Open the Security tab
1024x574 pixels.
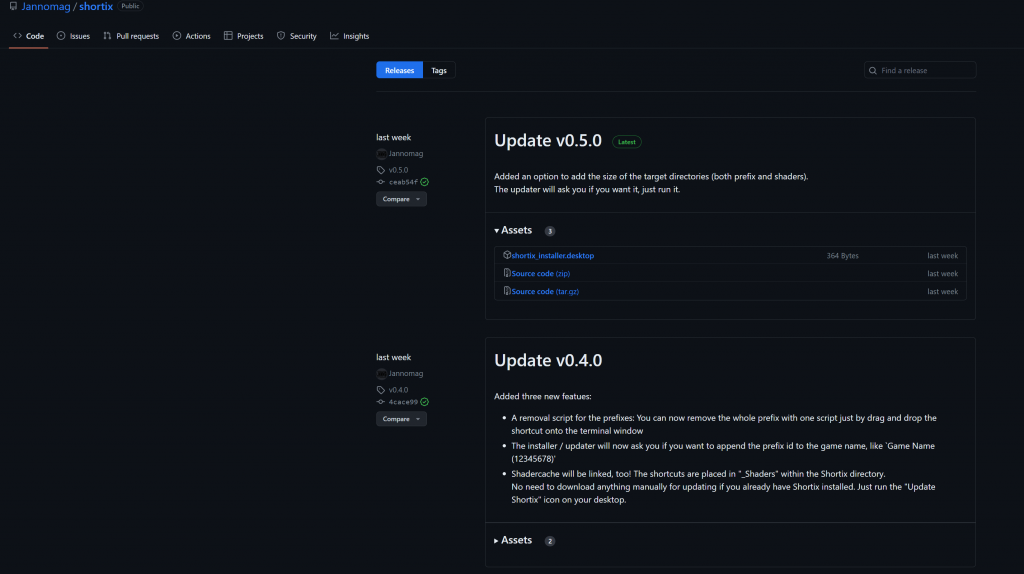click(296, 36)
